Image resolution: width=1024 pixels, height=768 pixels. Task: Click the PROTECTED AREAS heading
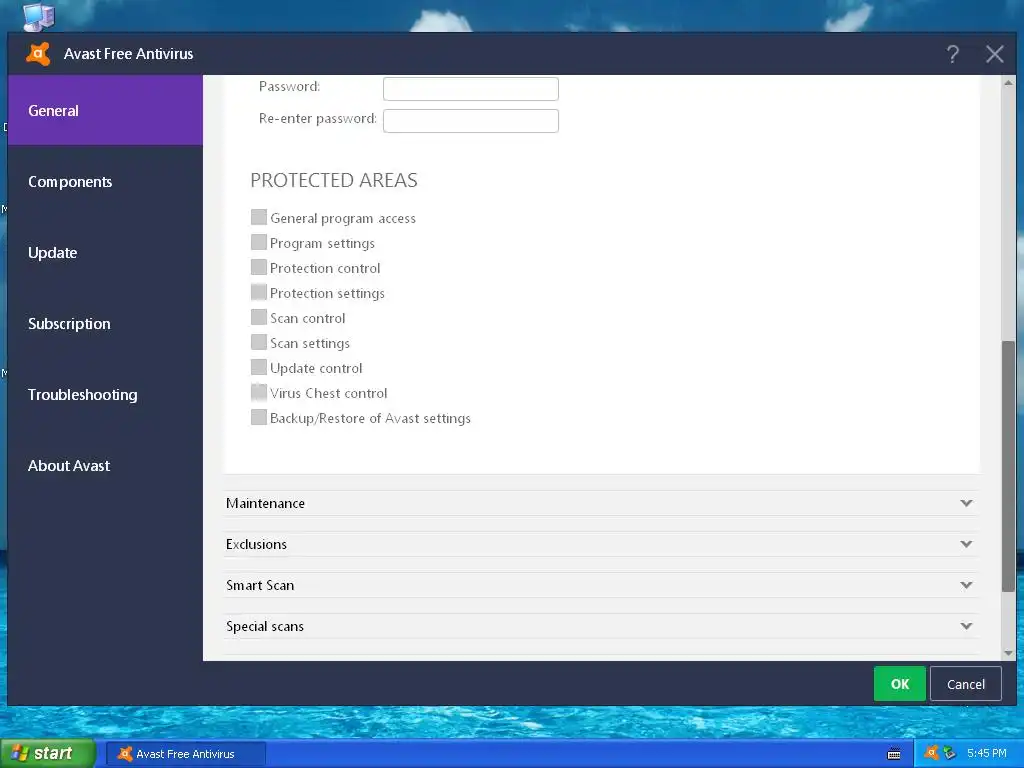click(334, 180)
